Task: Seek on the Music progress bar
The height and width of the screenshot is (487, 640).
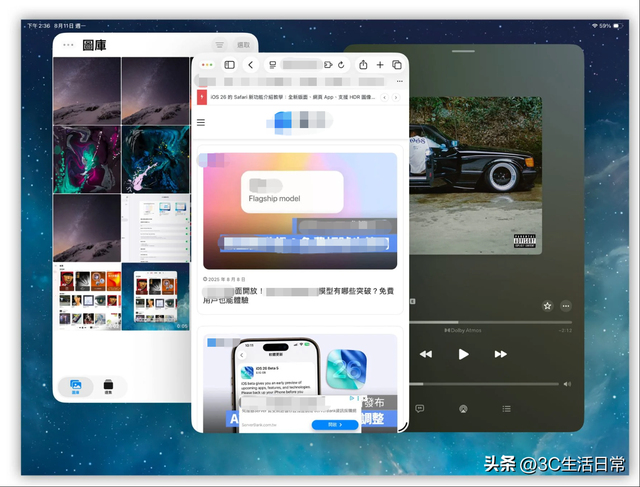Action: point(490,322)
